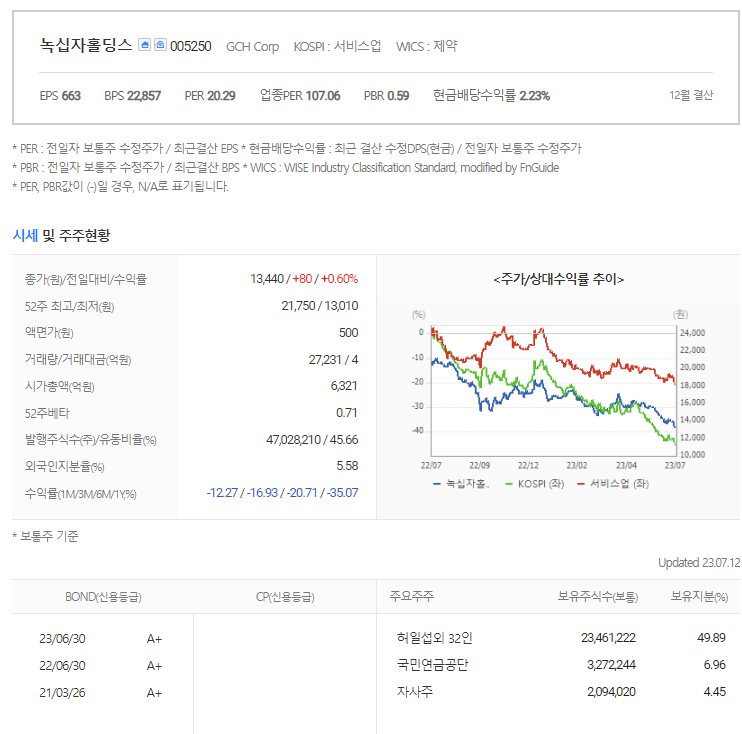Click the PBR 0.59 value
Image resolution: width=742 pixels, height=734 pixels.
click(386, 96)
